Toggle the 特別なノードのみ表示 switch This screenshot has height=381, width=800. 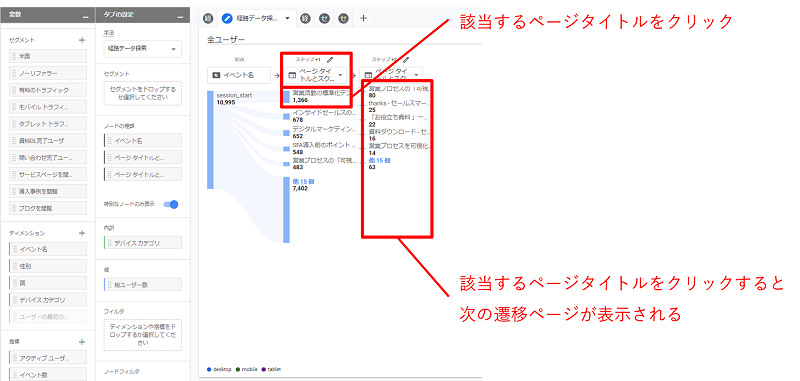tap(171, 205)
